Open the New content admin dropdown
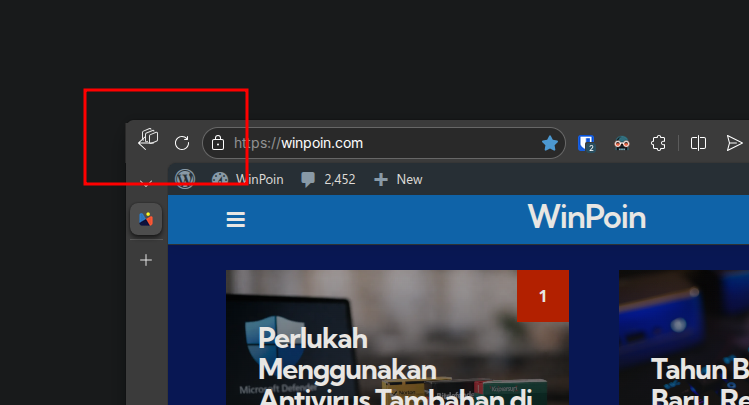The height and width of the screenshot is (405, 749). coord(398,179)
